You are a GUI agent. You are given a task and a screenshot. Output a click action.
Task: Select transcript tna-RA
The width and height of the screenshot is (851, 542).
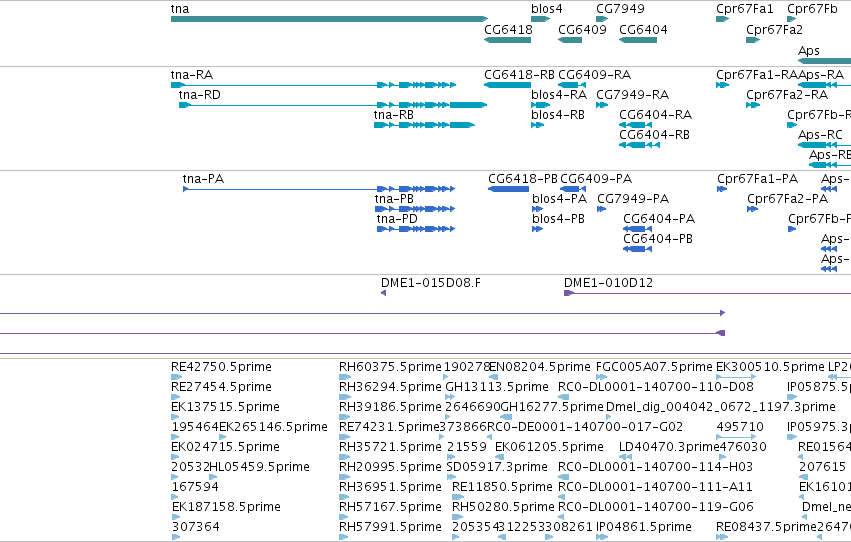[x=314, y=85]
